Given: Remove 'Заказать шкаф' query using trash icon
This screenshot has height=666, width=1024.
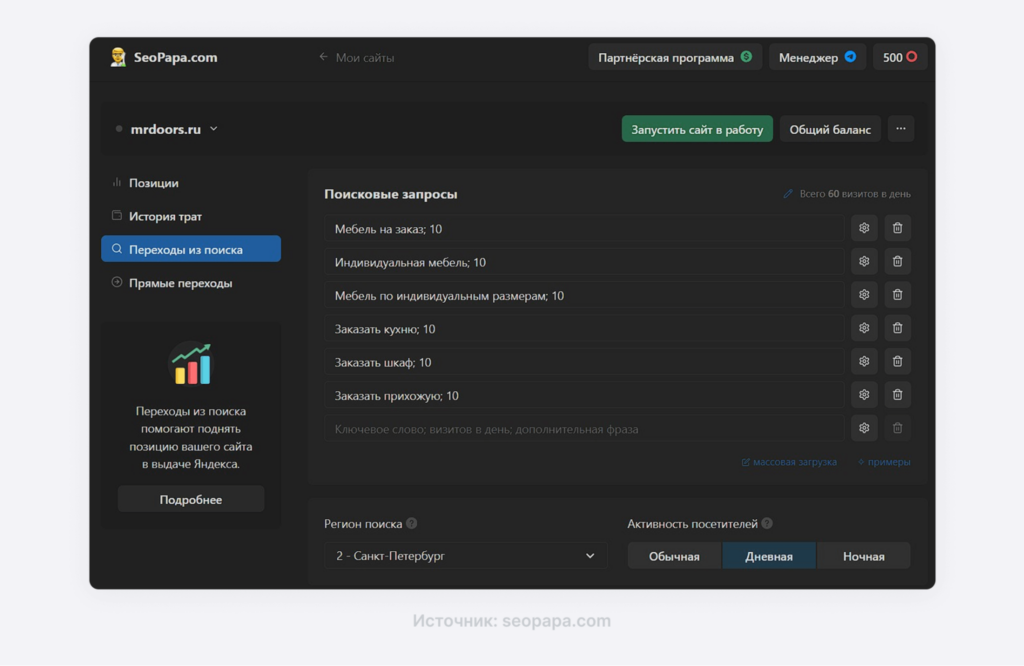Looking at the screenshot, I should click(897, 362).
